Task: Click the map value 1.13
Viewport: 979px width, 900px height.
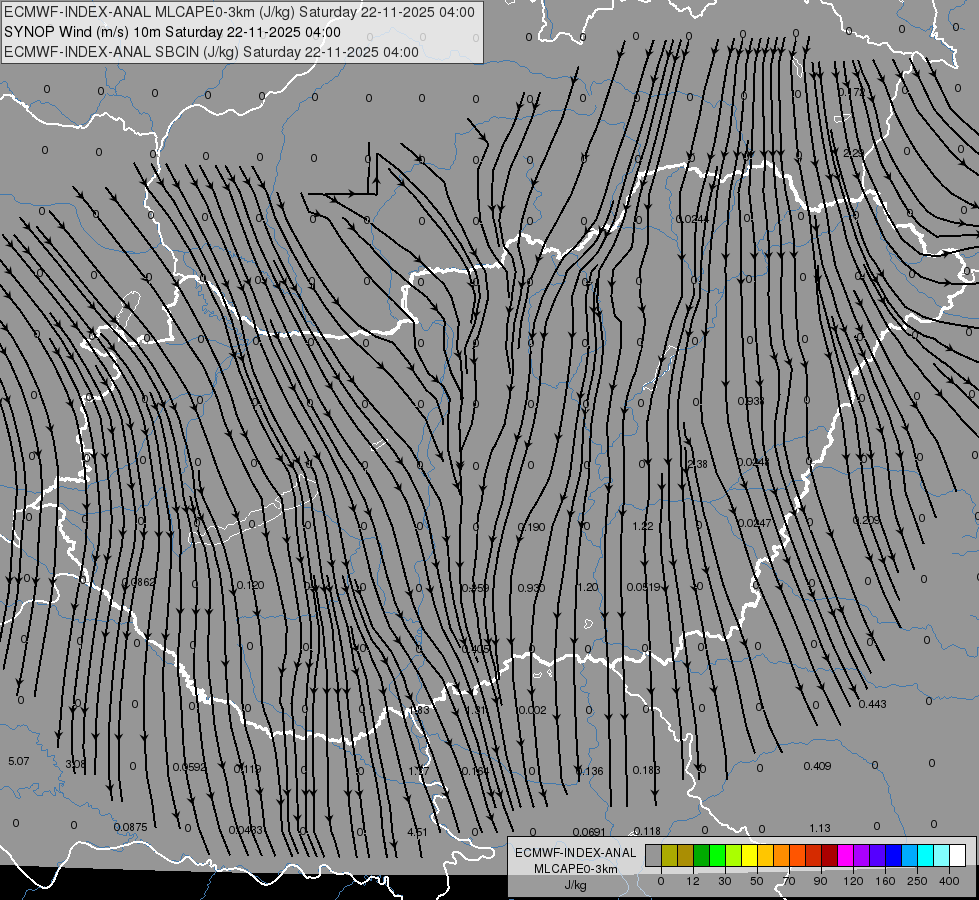Action: point(820,828)
